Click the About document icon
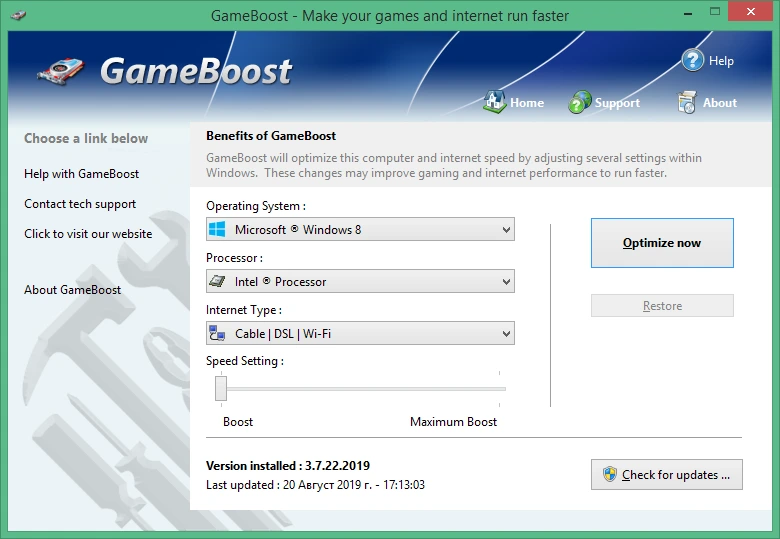Viewport: 780px width, 539px height. [x=686, y=102]
